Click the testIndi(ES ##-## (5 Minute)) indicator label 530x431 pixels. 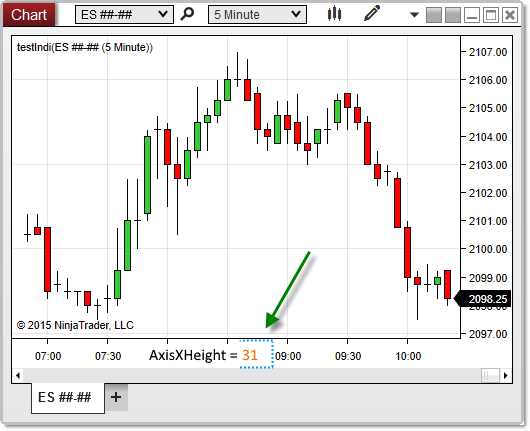85,47
